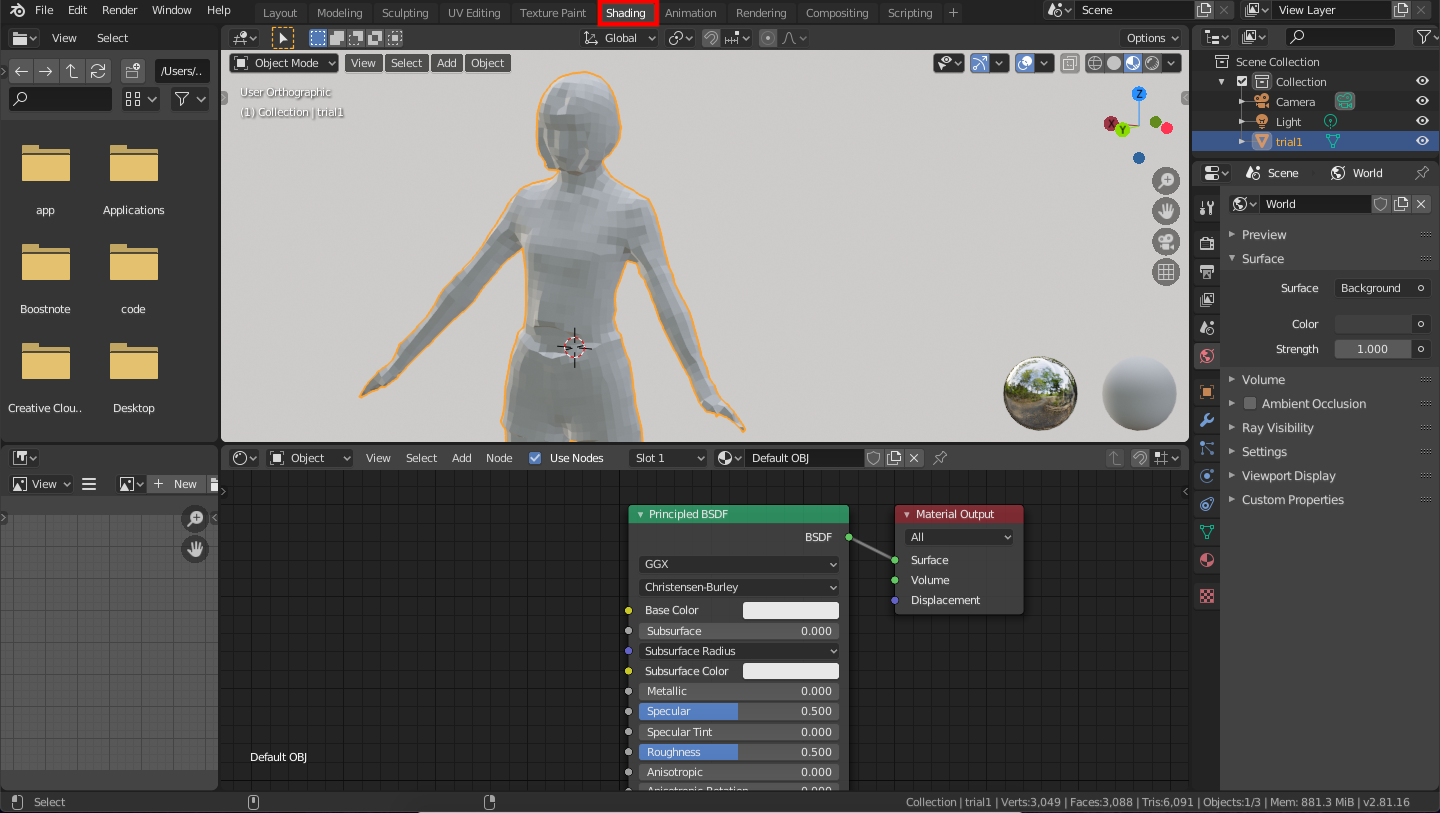Create new folder in file browser

point(133,71)
